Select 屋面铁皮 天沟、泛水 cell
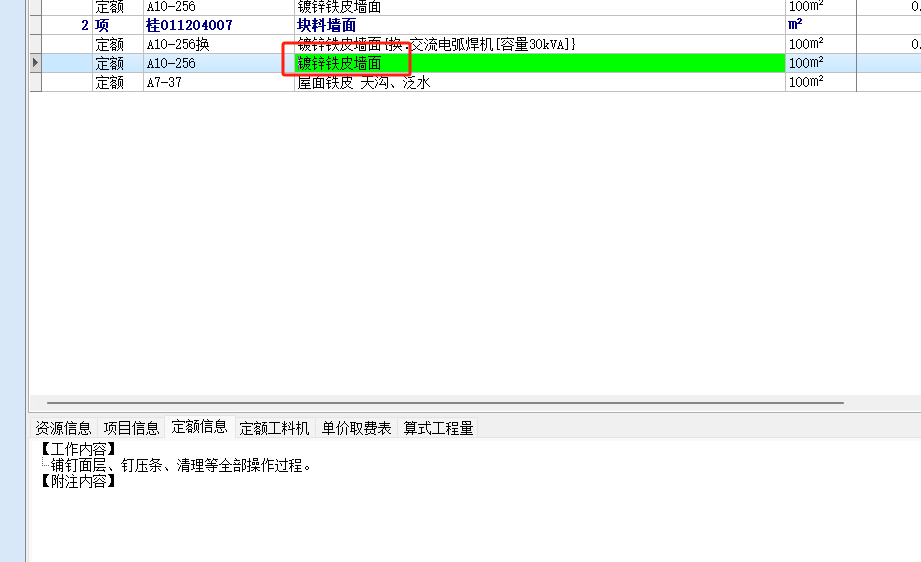Viewport: 921px width, 562px height. pyautogui.click(x=539, y=82)
